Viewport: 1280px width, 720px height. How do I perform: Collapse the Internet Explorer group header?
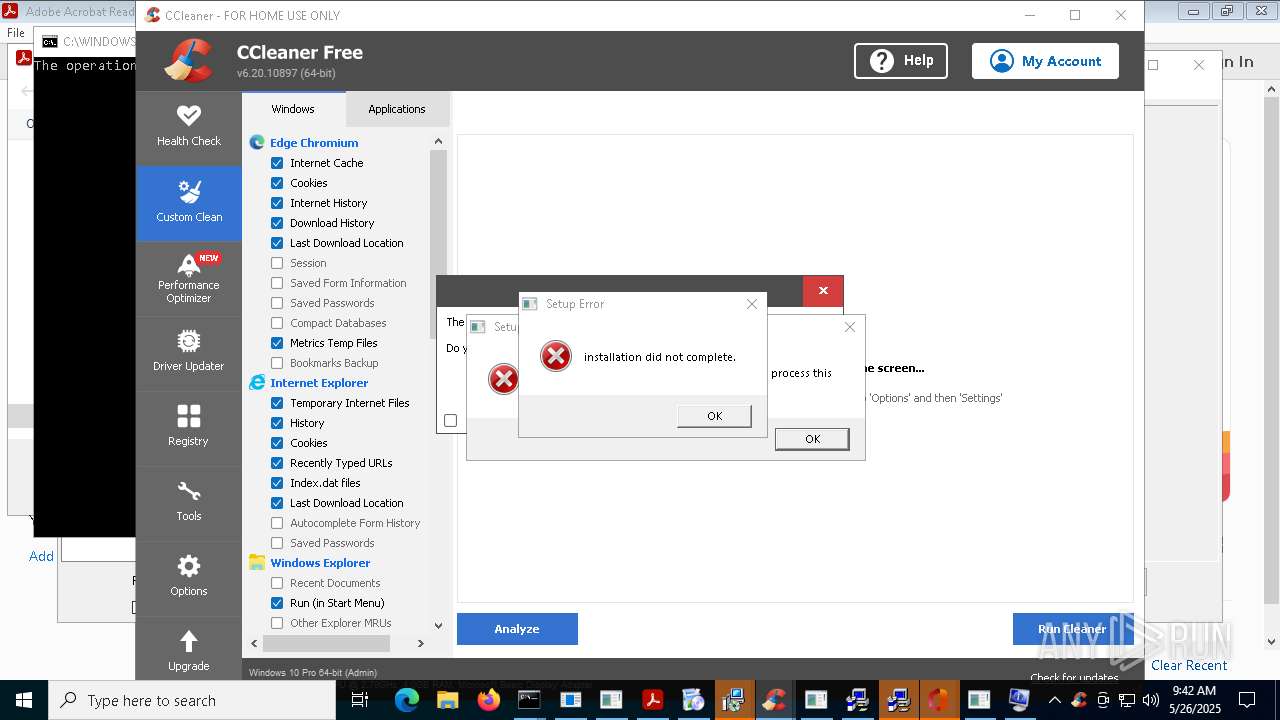click(x=319, y=383)
